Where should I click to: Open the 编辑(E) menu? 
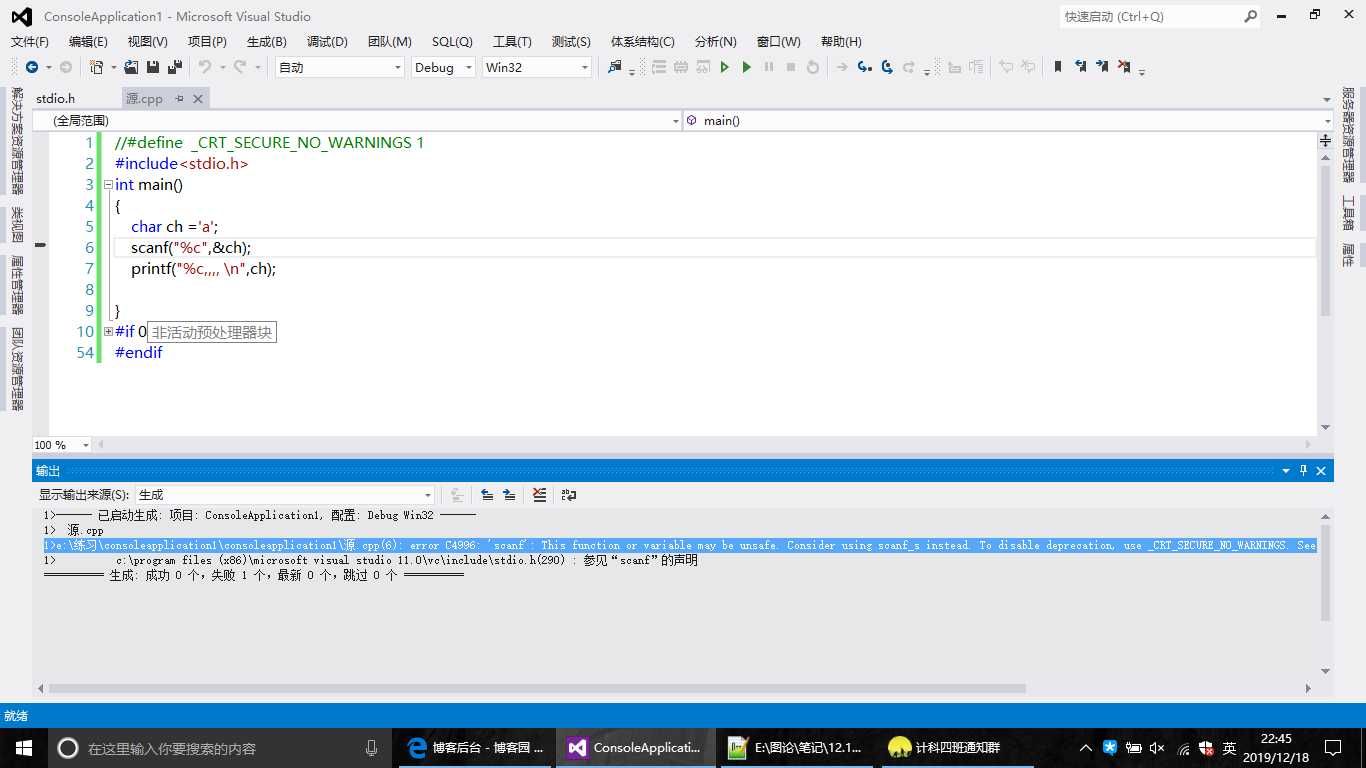[88, 41]
